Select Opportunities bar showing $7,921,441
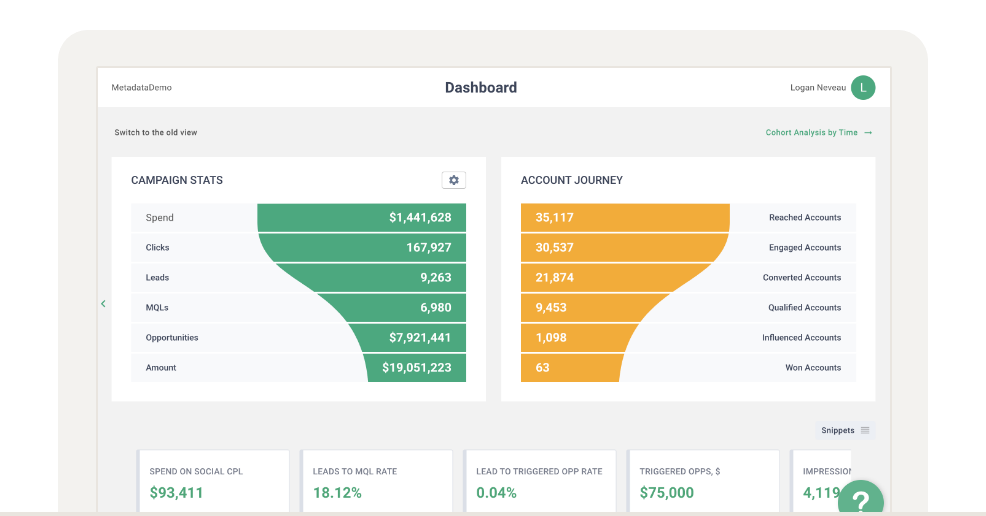 [x=409, y=338]
